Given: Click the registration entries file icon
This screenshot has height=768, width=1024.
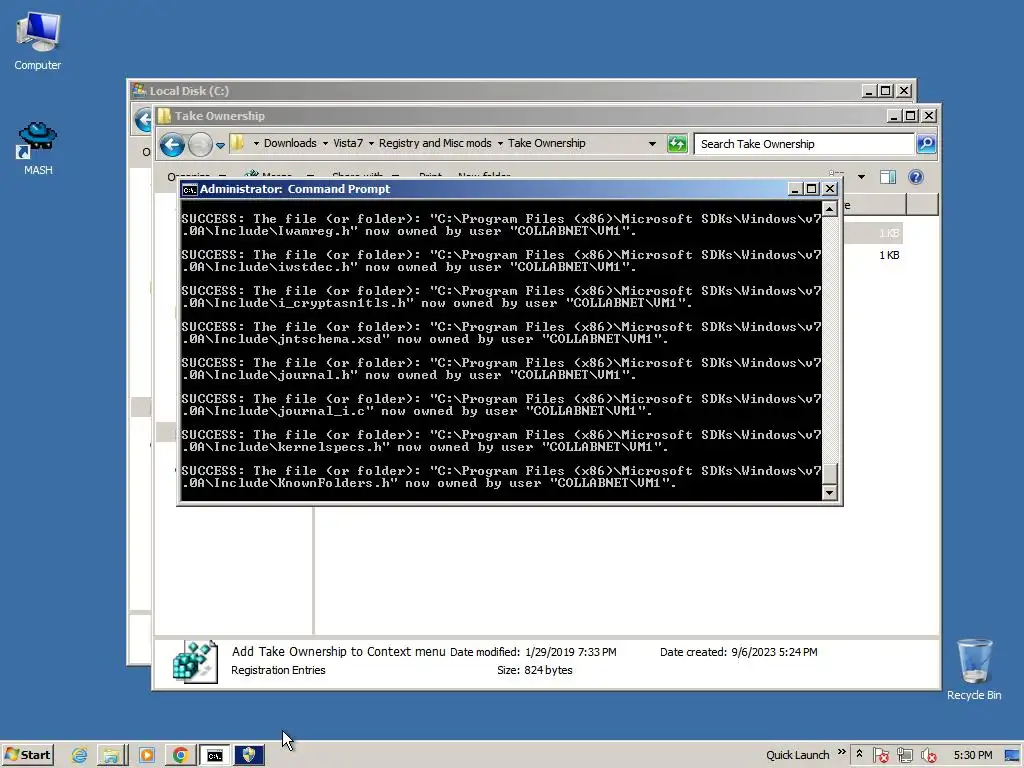Looking at the screenshot, I should [x=195, y=662].
